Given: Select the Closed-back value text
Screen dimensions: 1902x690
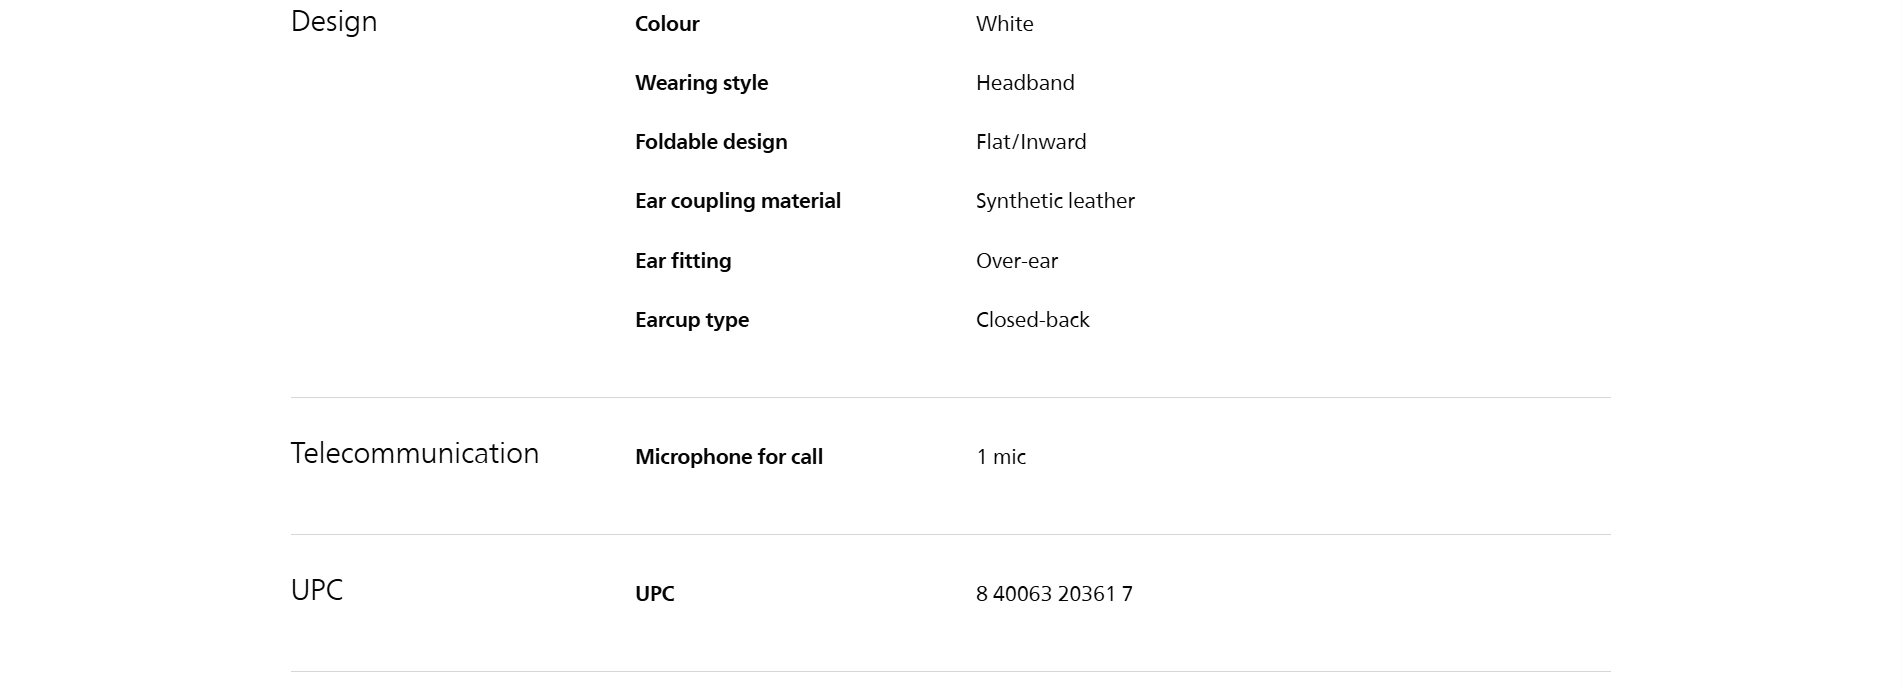Looking at the screenshot, I should pyautogui.click(x=1032, y=320).
